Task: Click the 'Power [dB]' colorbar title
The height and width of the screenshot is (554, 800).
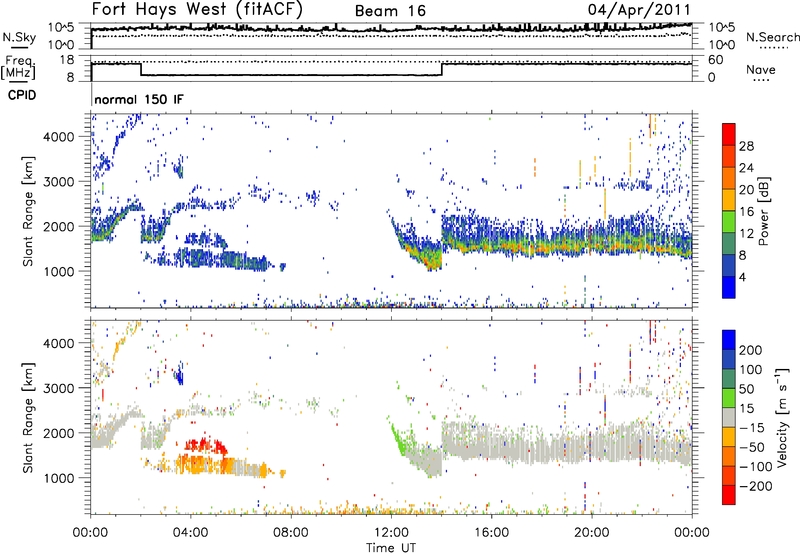Action: tap(764, 211)
